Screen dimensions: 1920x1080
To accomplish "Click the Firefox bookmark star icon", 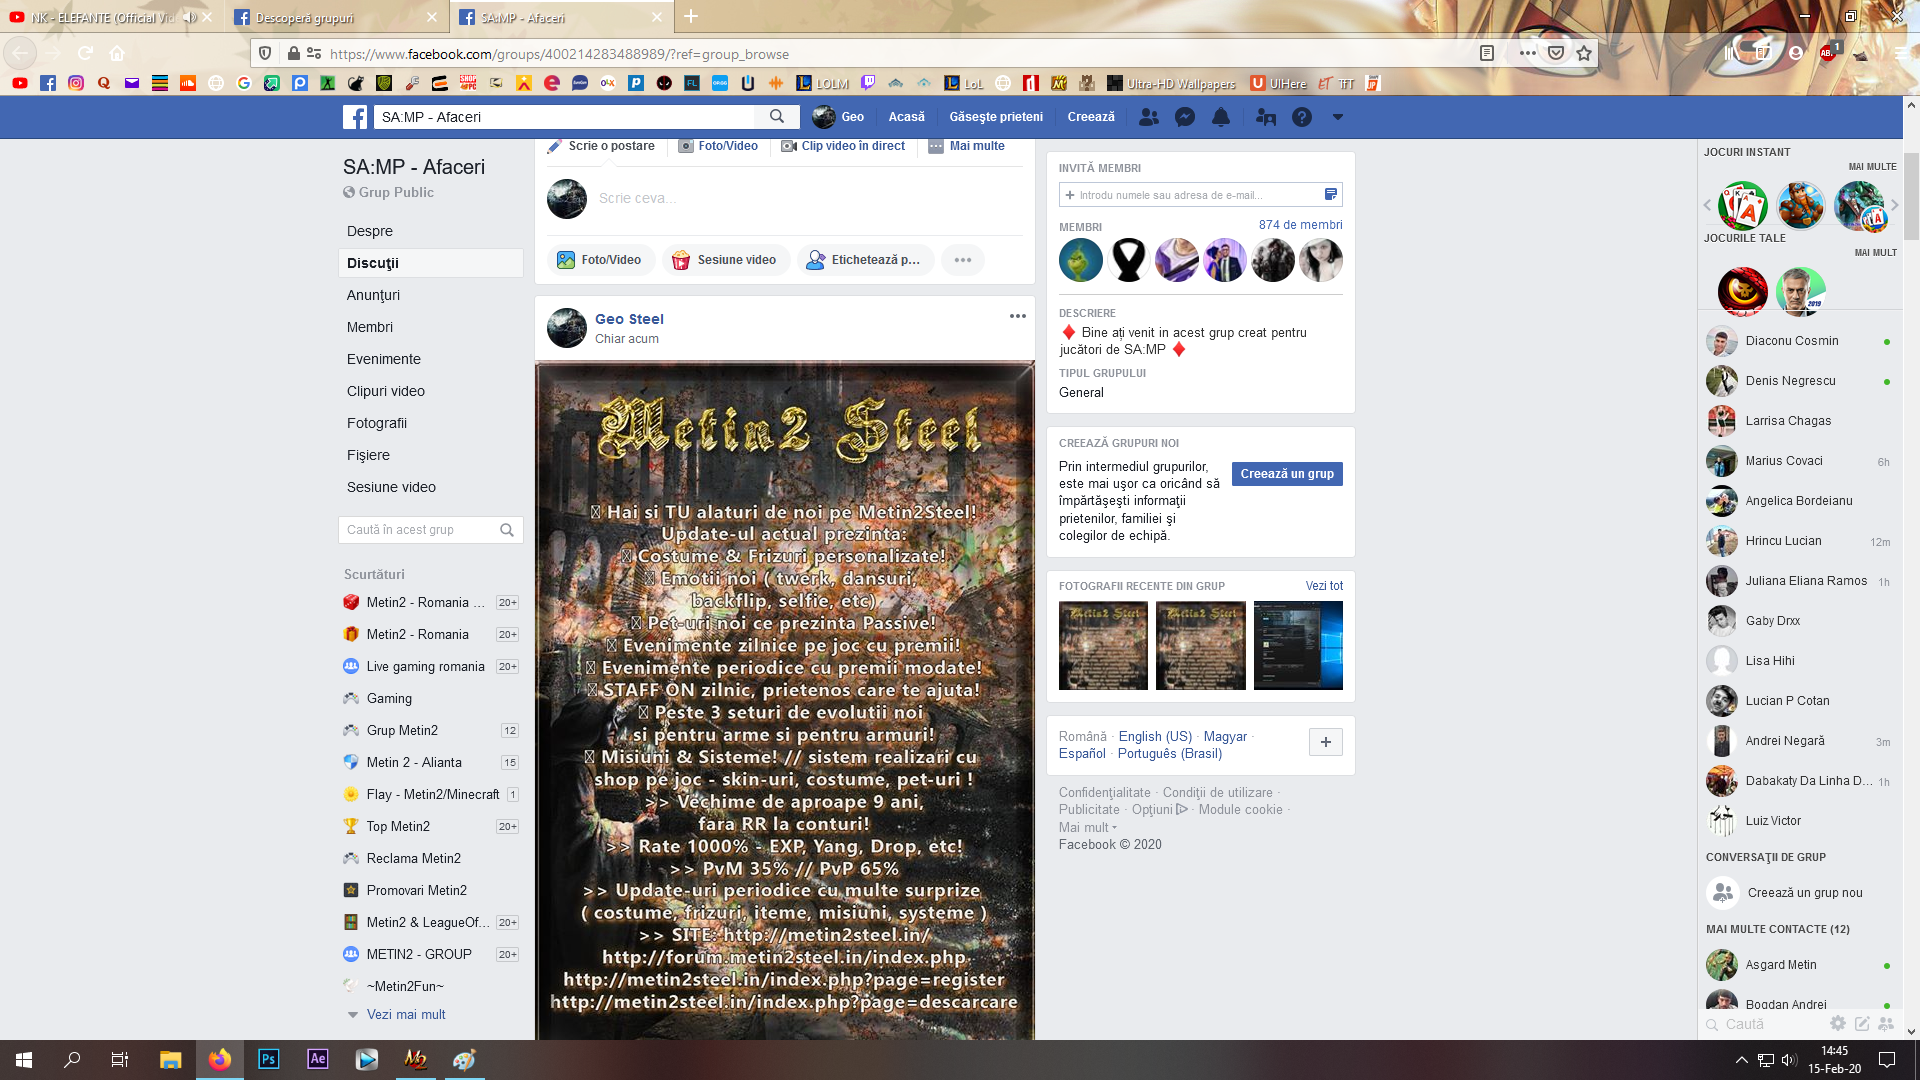I will (1584, 54).
